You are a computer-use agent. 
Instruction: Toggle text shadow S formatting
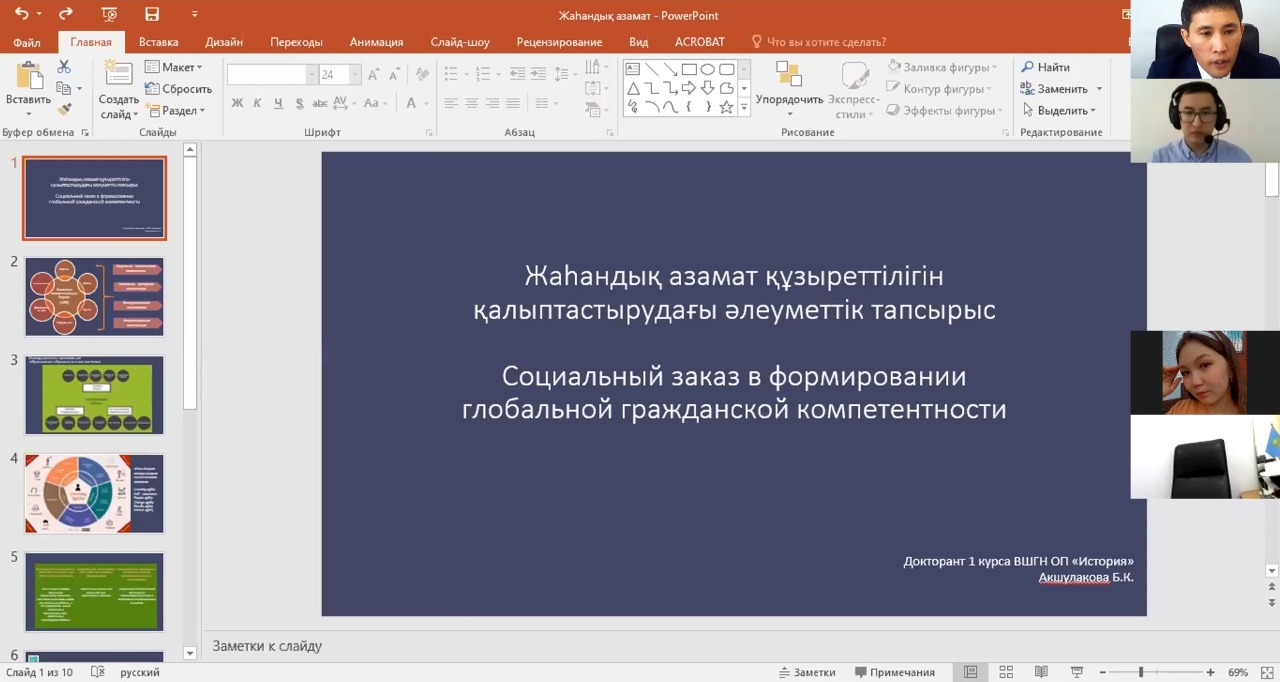pos(299,103)
